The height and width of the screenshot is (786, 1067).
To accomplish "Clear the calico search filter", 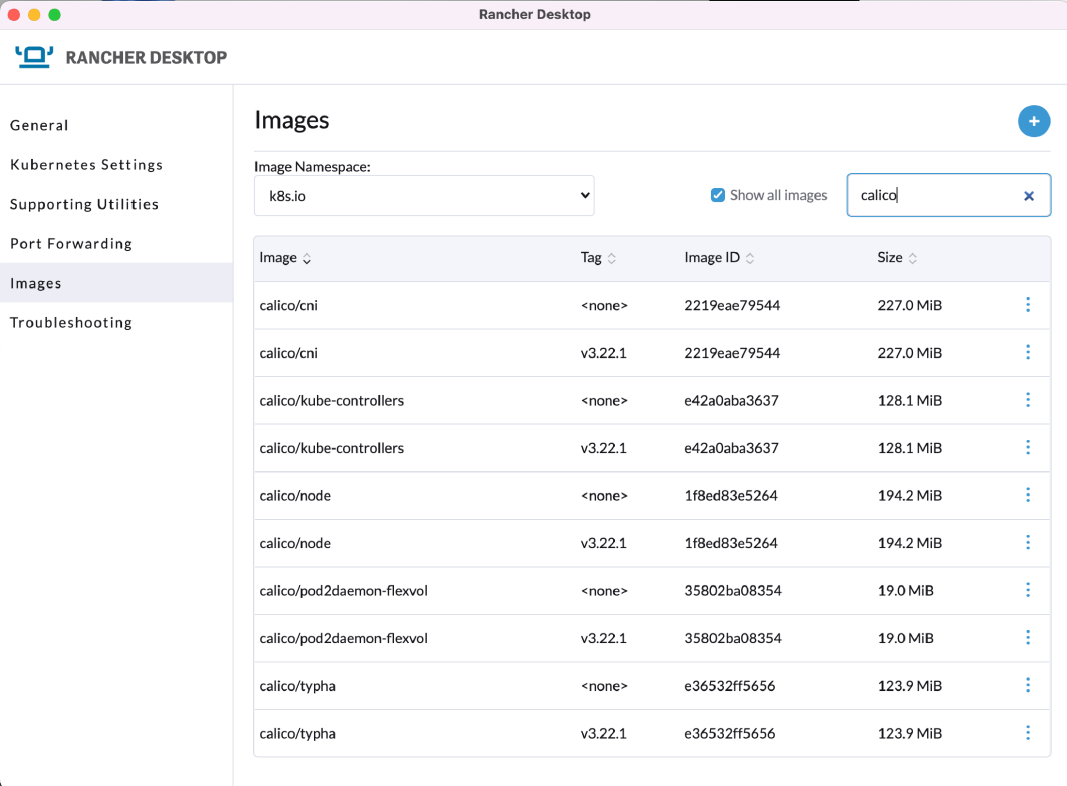I will pyautogui.click(x=1028, y=196).
